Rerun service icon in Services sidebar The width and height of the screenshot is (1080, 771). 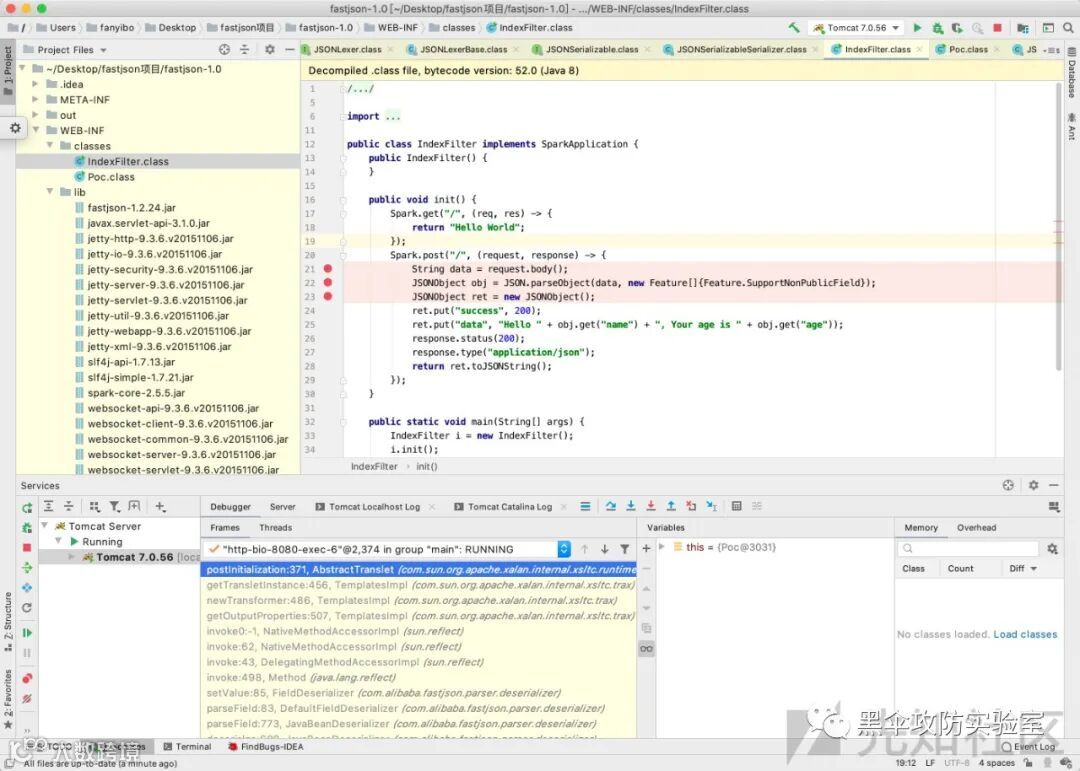27,508
